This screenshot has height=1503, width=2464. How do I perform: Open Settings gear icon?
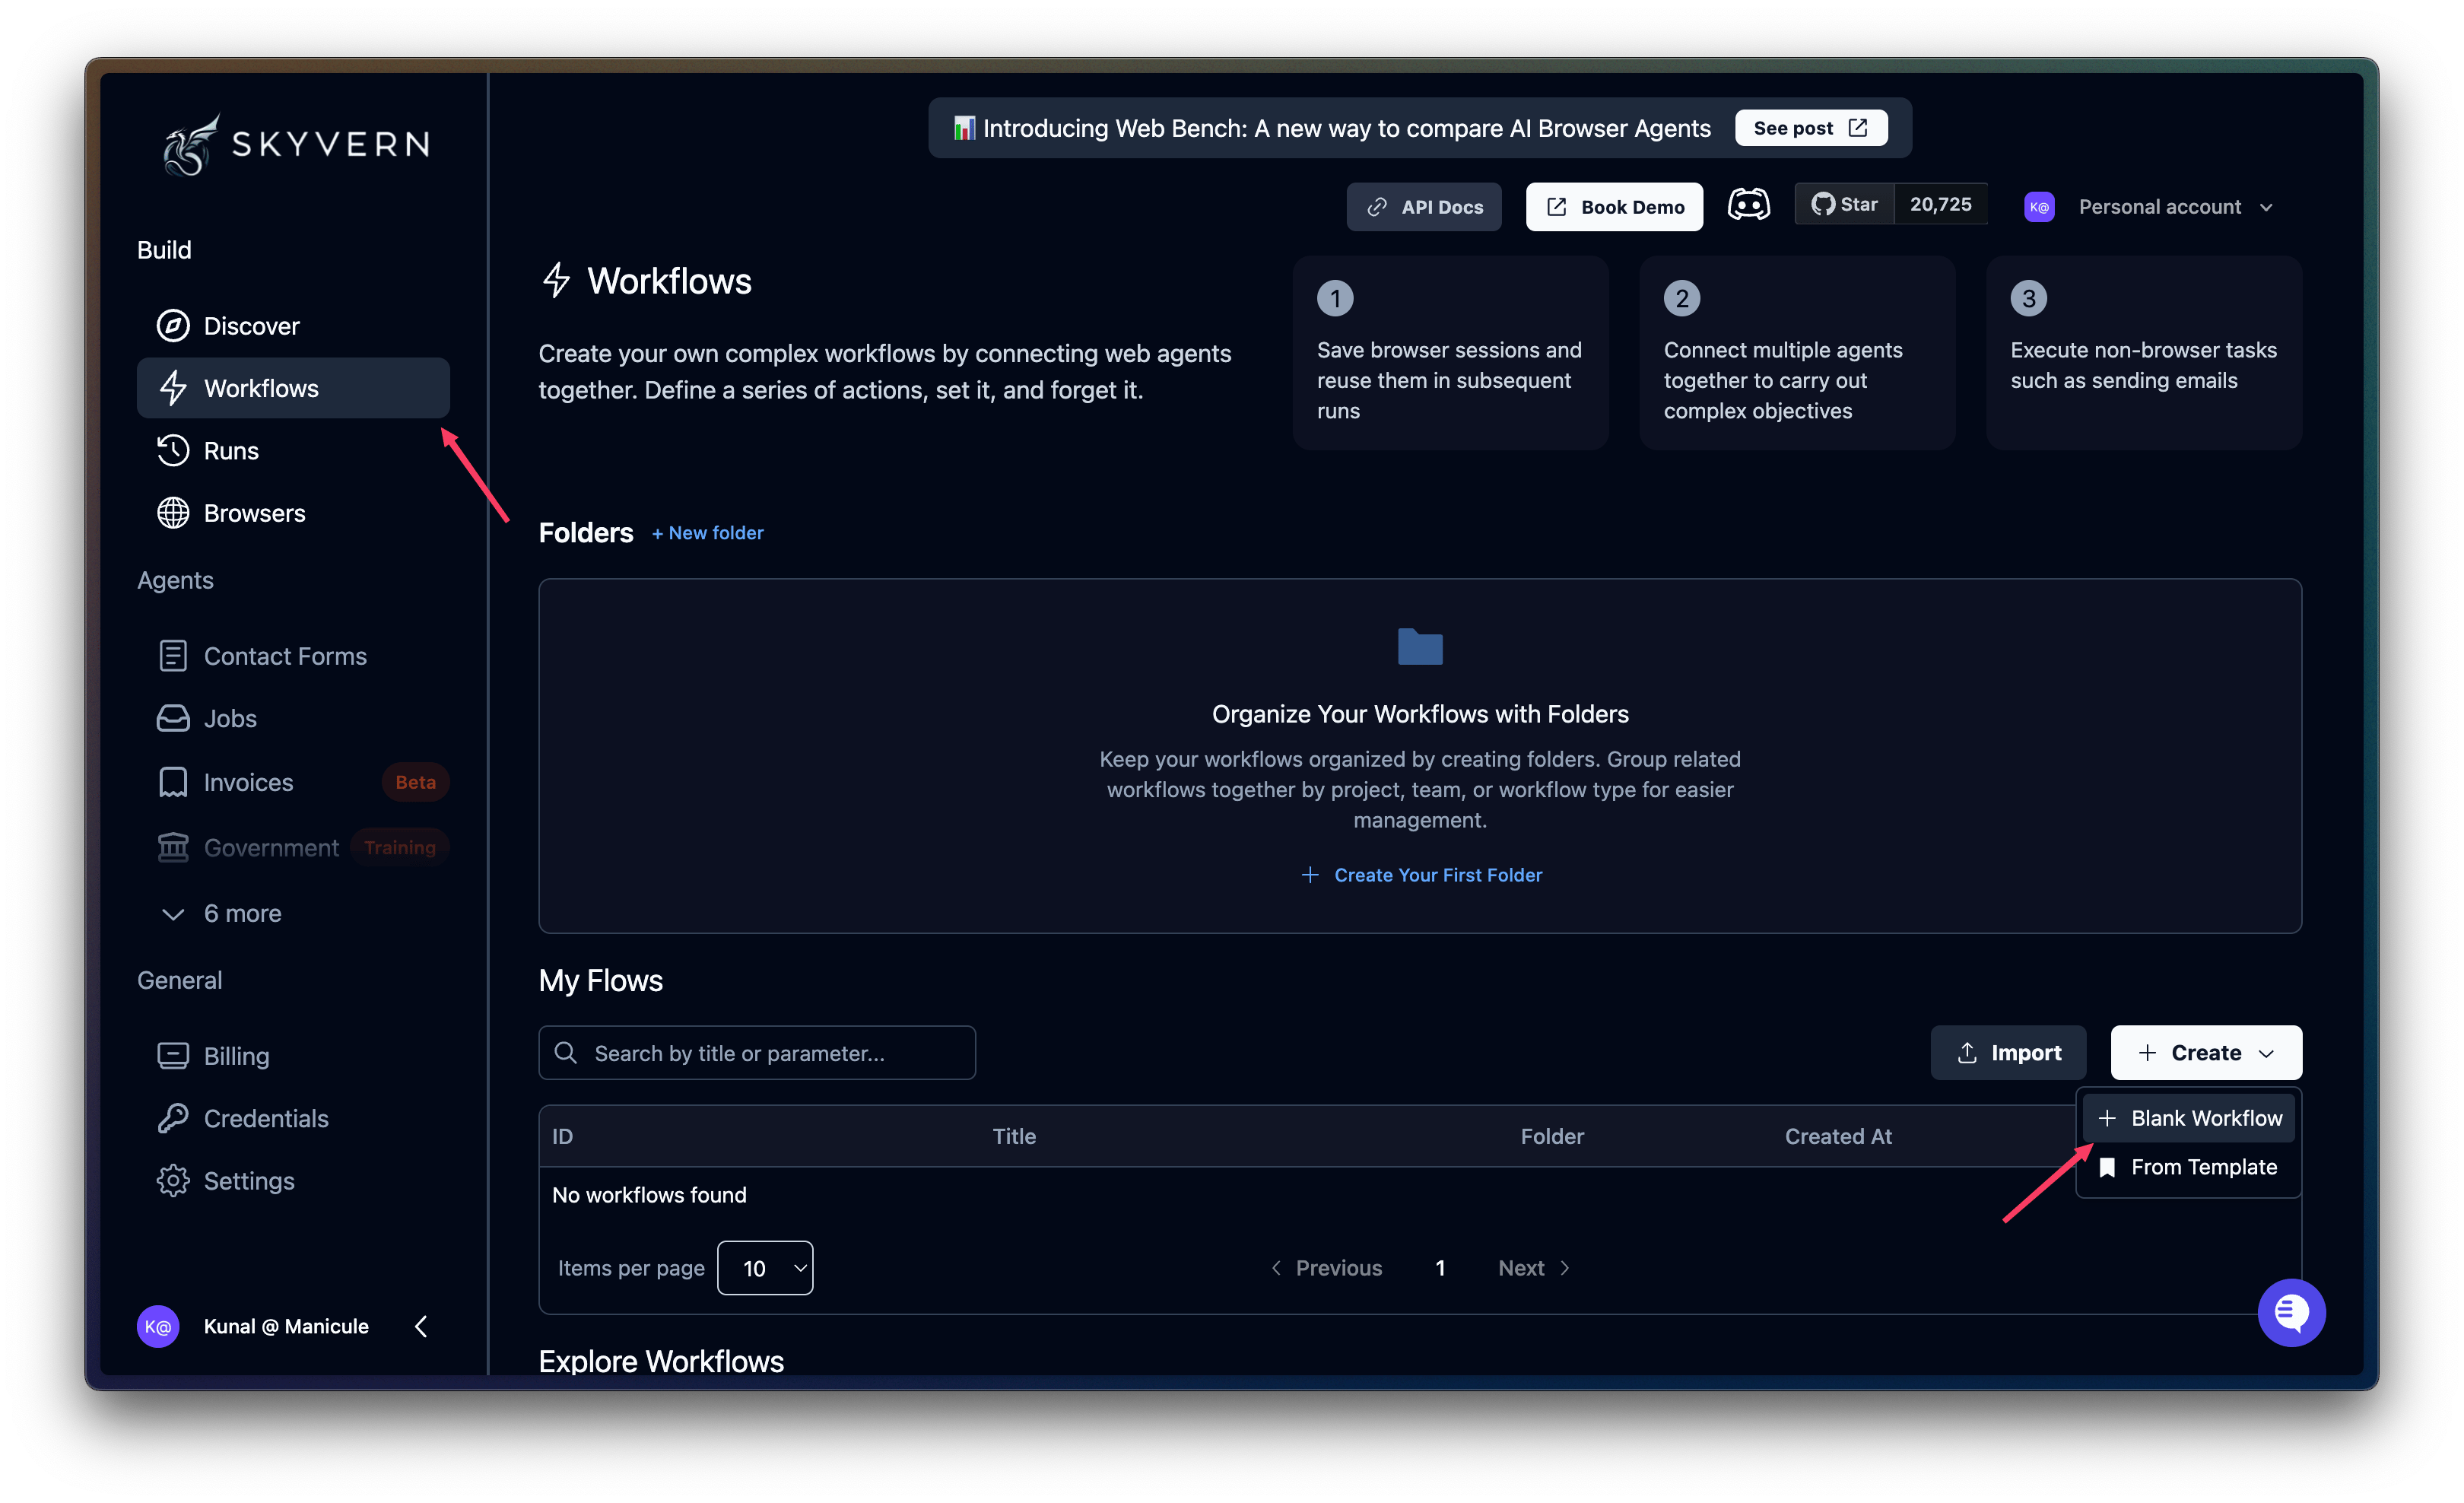[x=173, y=1181]
